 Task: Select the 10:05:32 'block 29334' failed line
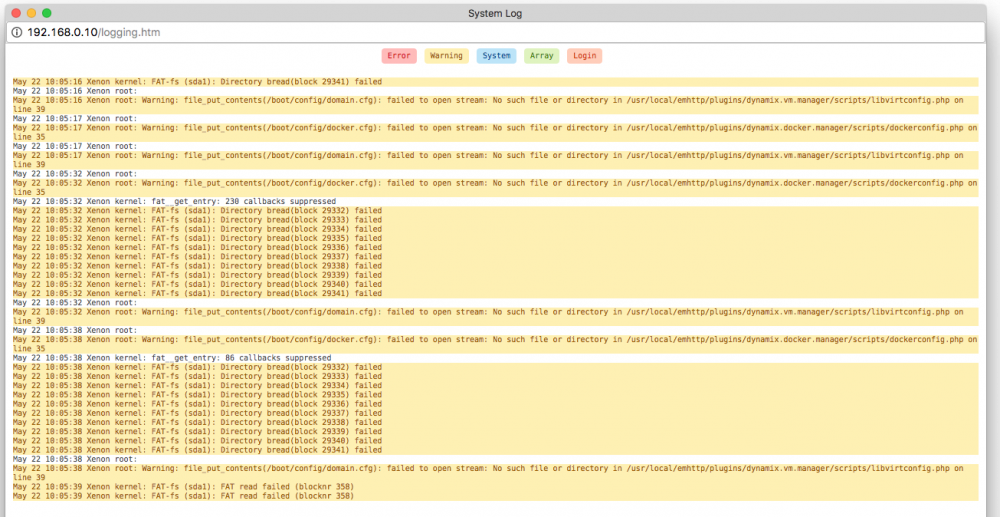(495, 229)
